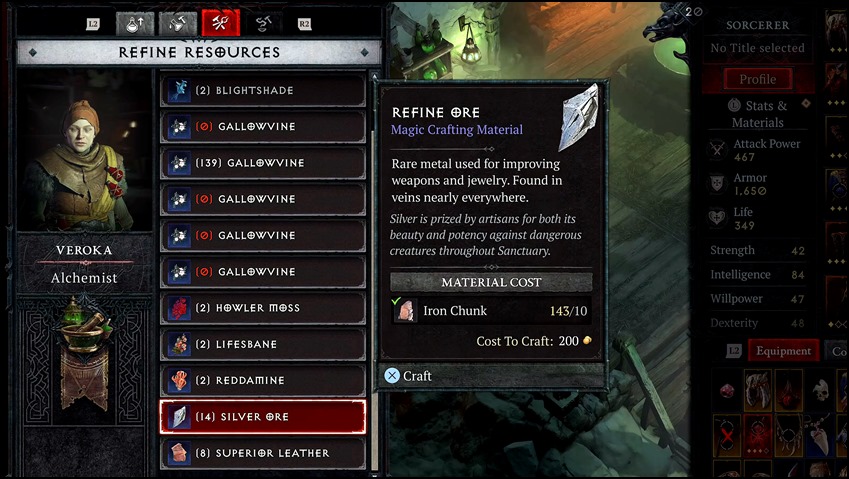Click the Silver Ore list icon
The image size is (849, 479).
(x=178, y=417)
